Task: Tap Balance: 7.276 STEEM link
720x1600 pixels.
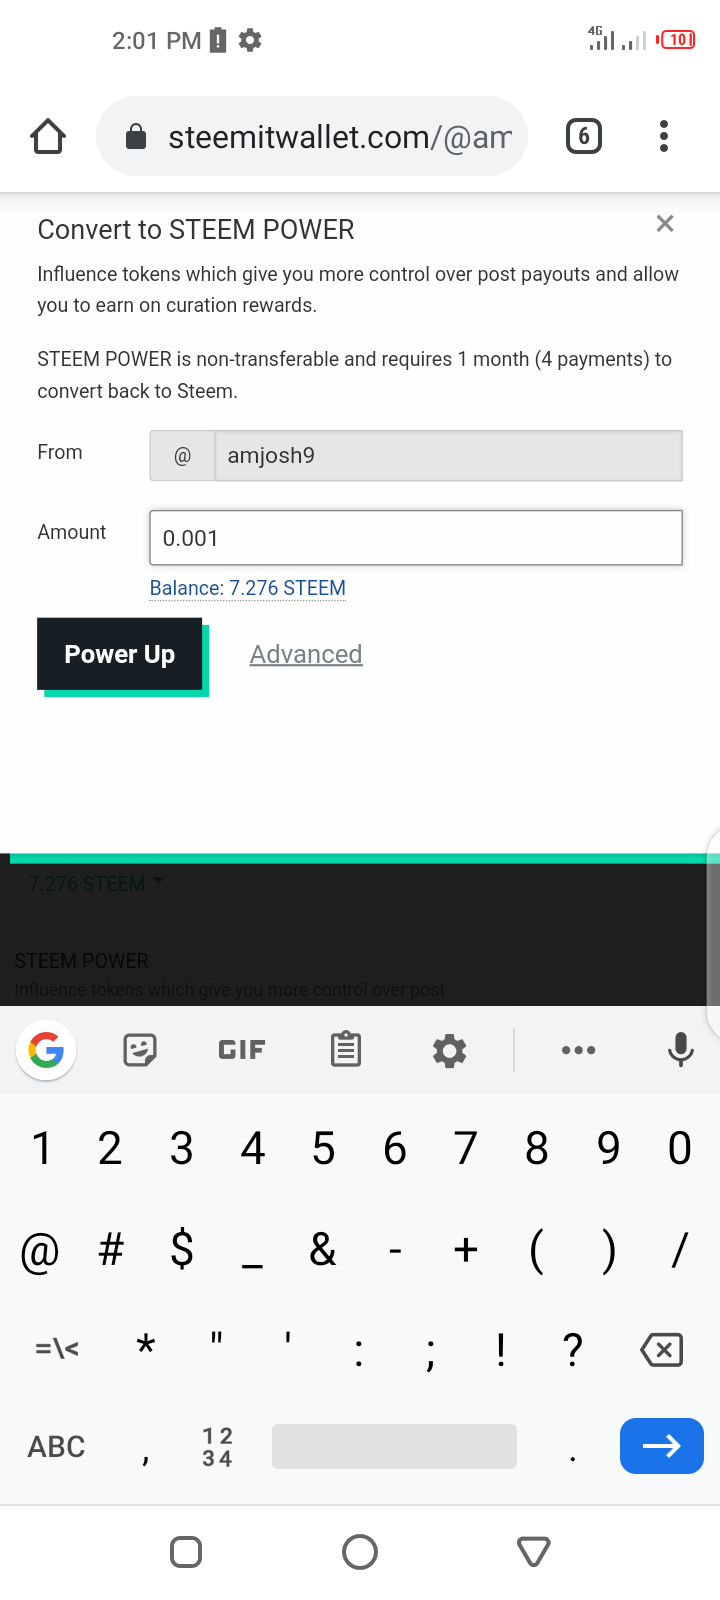Action: point(248,588)
